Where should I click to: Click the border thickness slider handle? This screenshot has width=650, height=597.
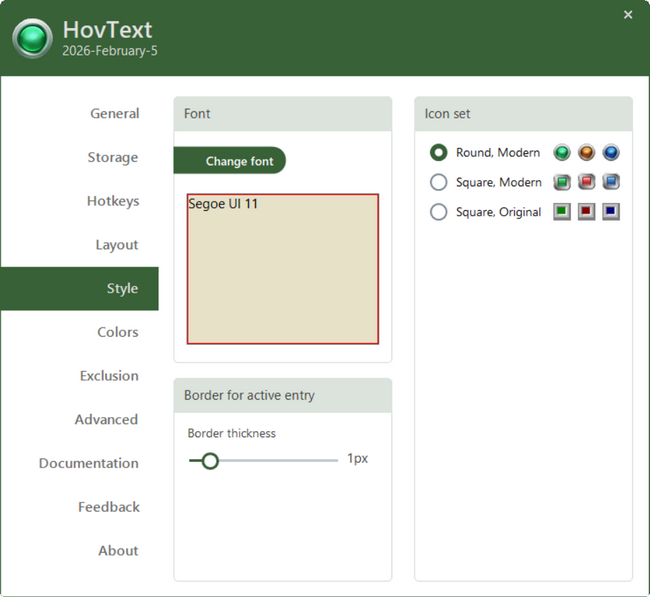click(210, 460)
